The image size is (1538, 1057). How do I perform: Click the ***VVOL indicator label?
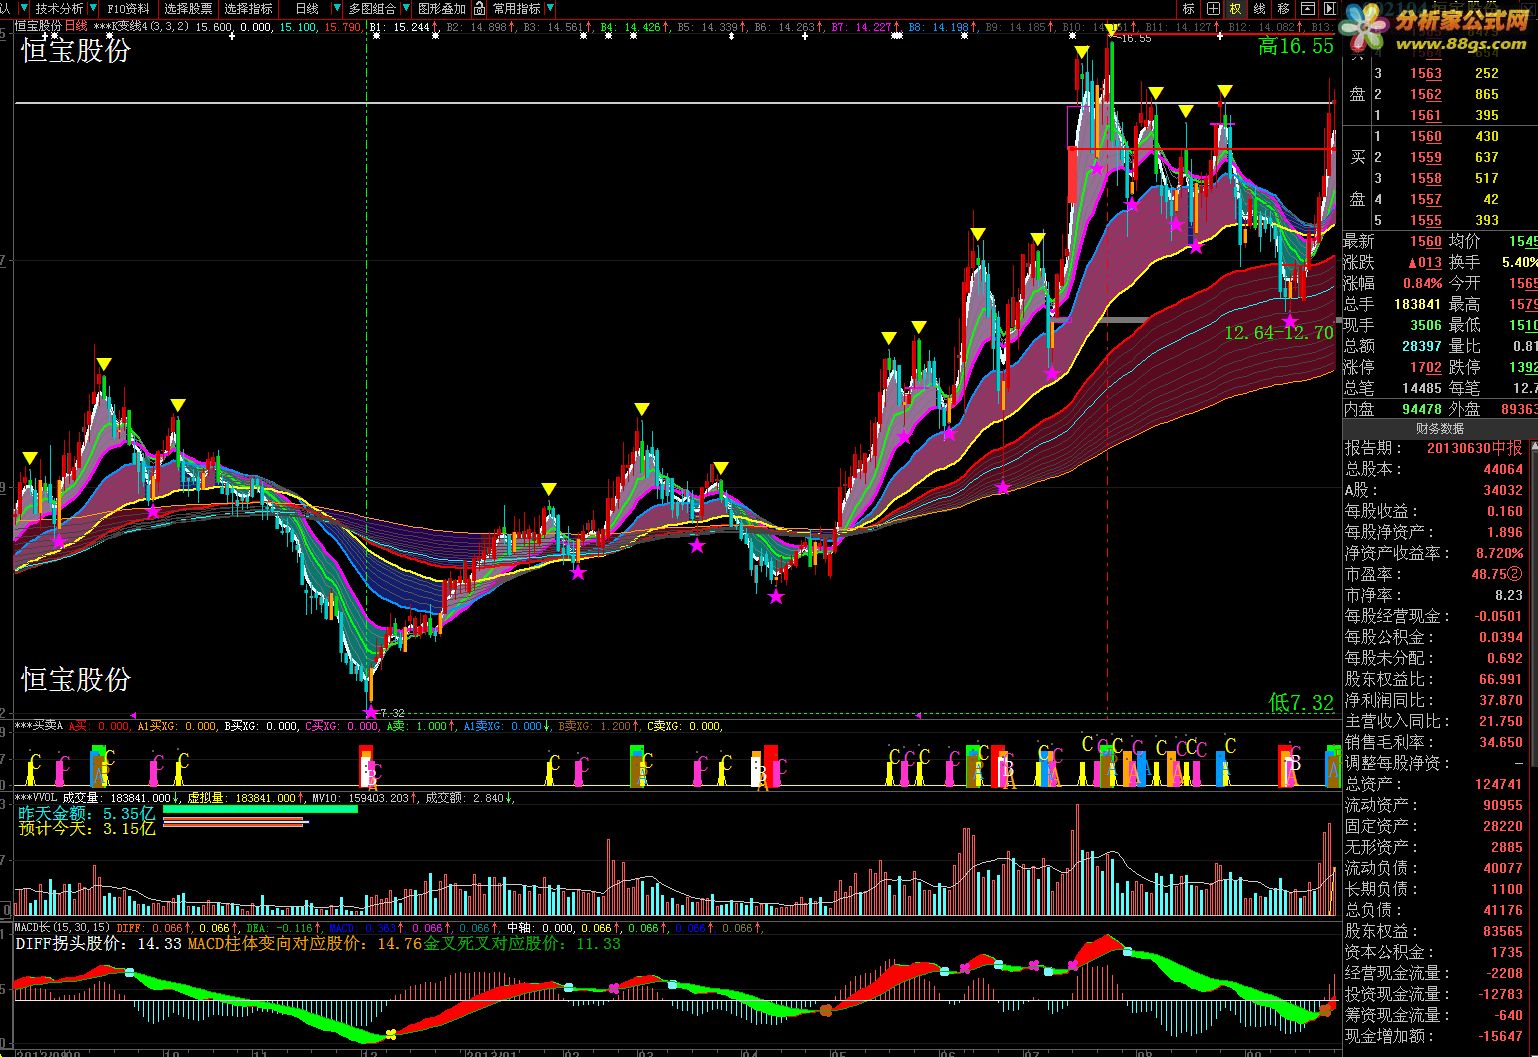[x=35, y=798]
